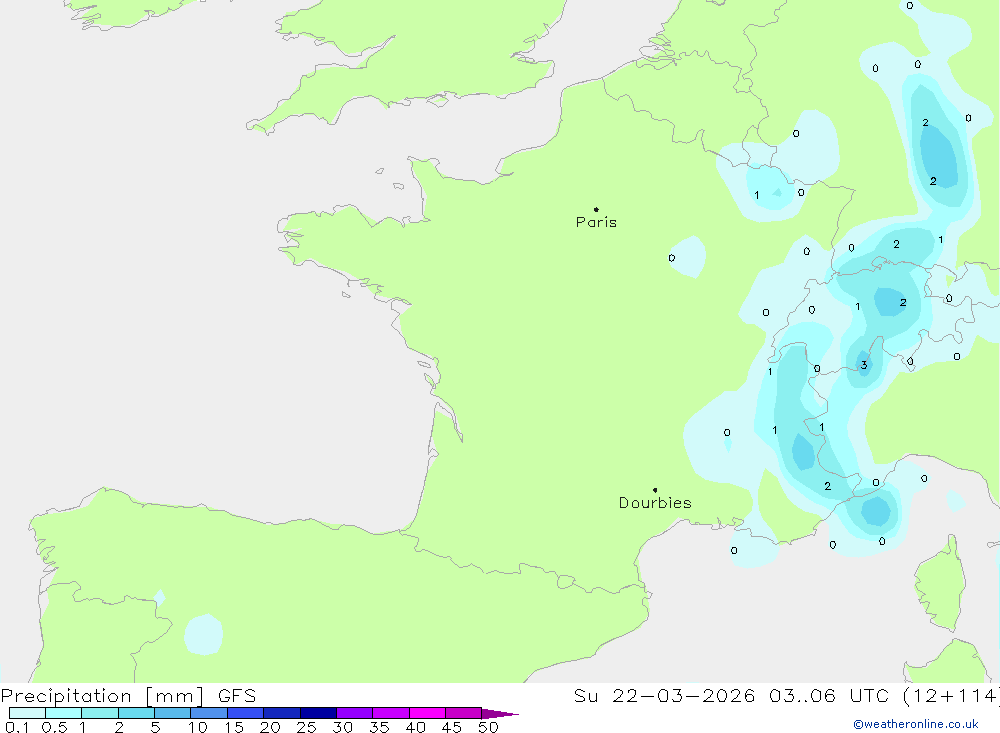Click the legend value label '45'
1000x733 pixels.
(452, 727)
